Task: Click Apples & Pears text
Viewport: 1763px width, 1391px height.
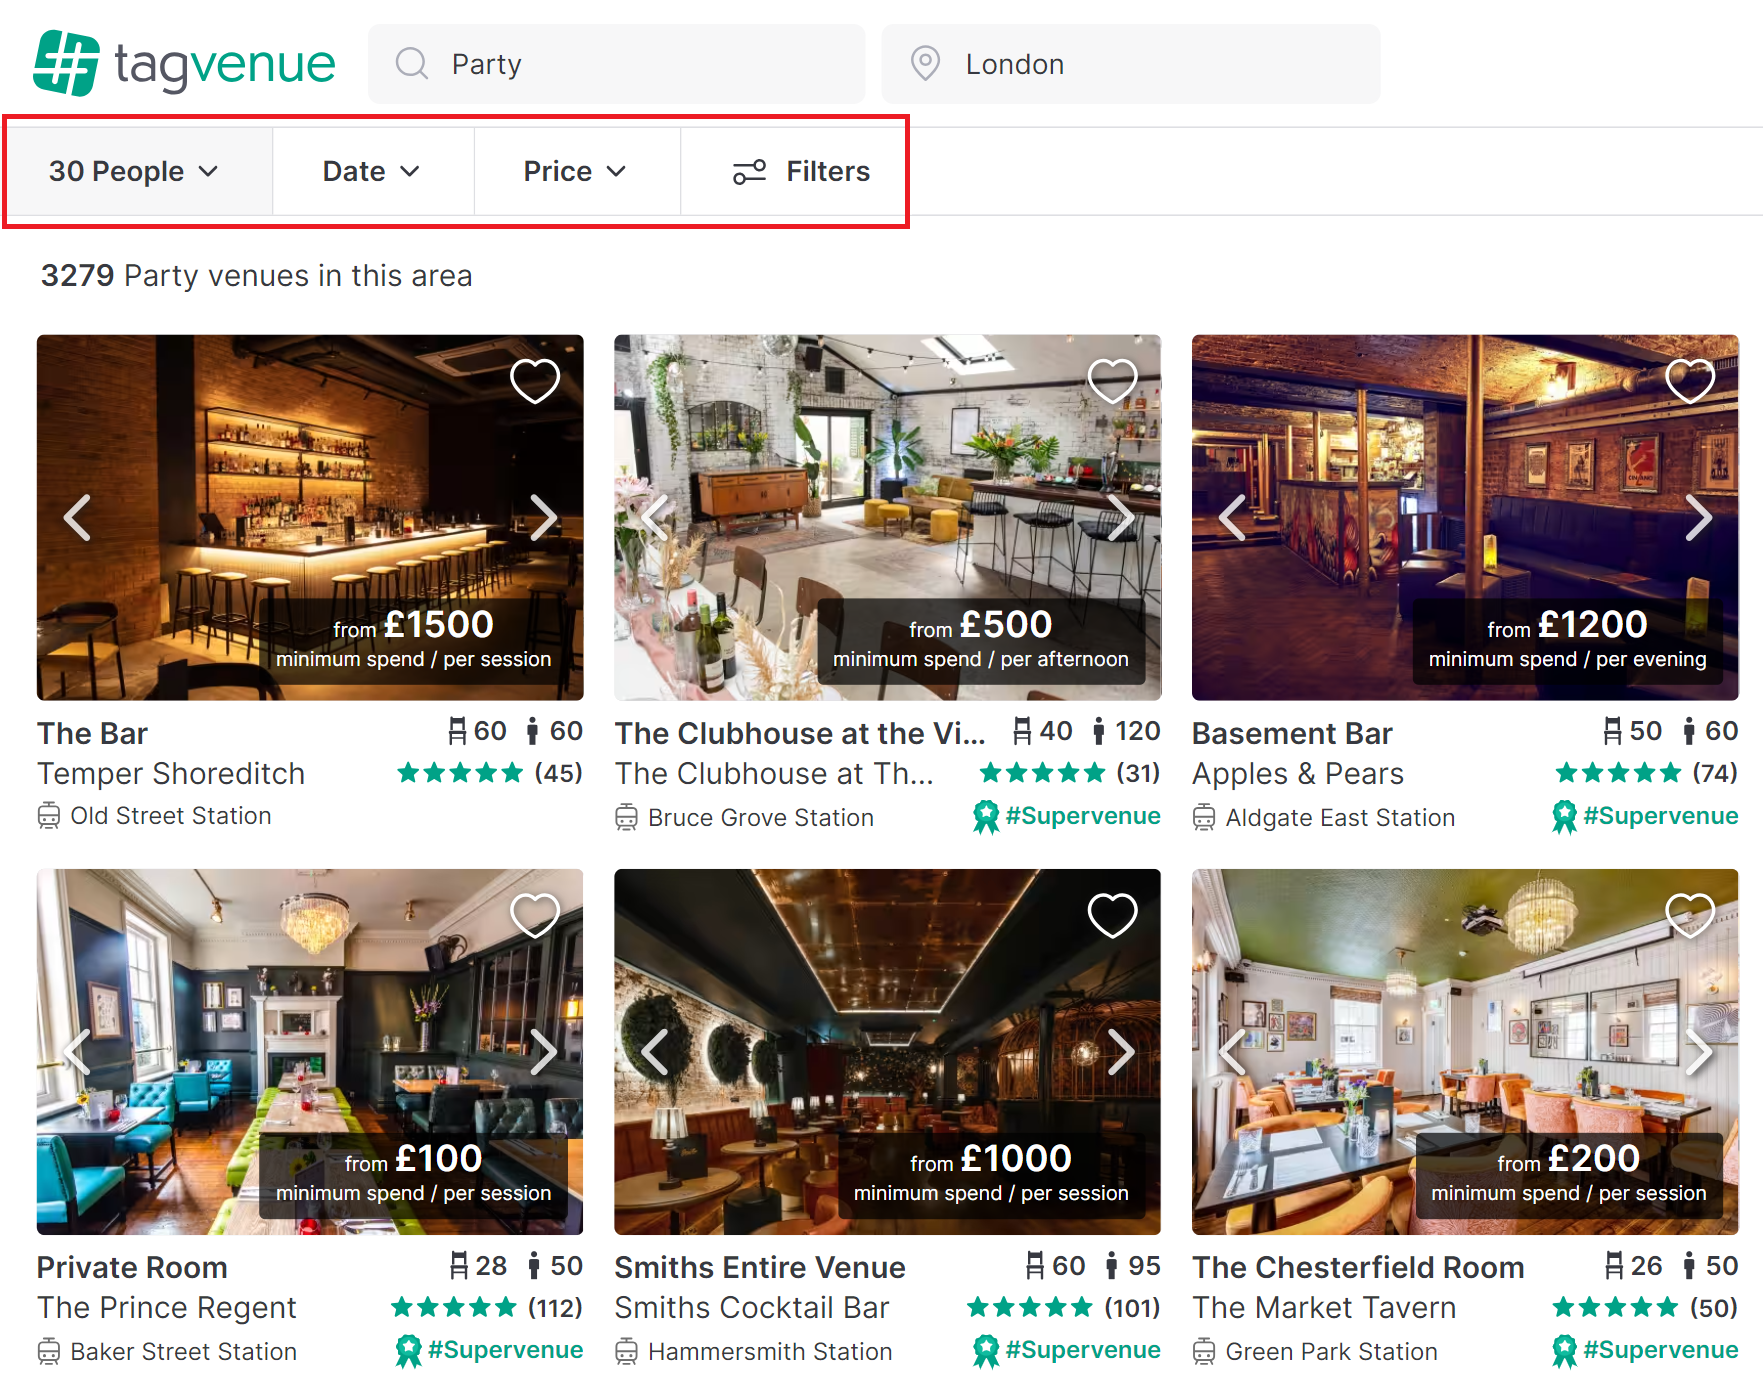Action: [x=1298, y=773]
